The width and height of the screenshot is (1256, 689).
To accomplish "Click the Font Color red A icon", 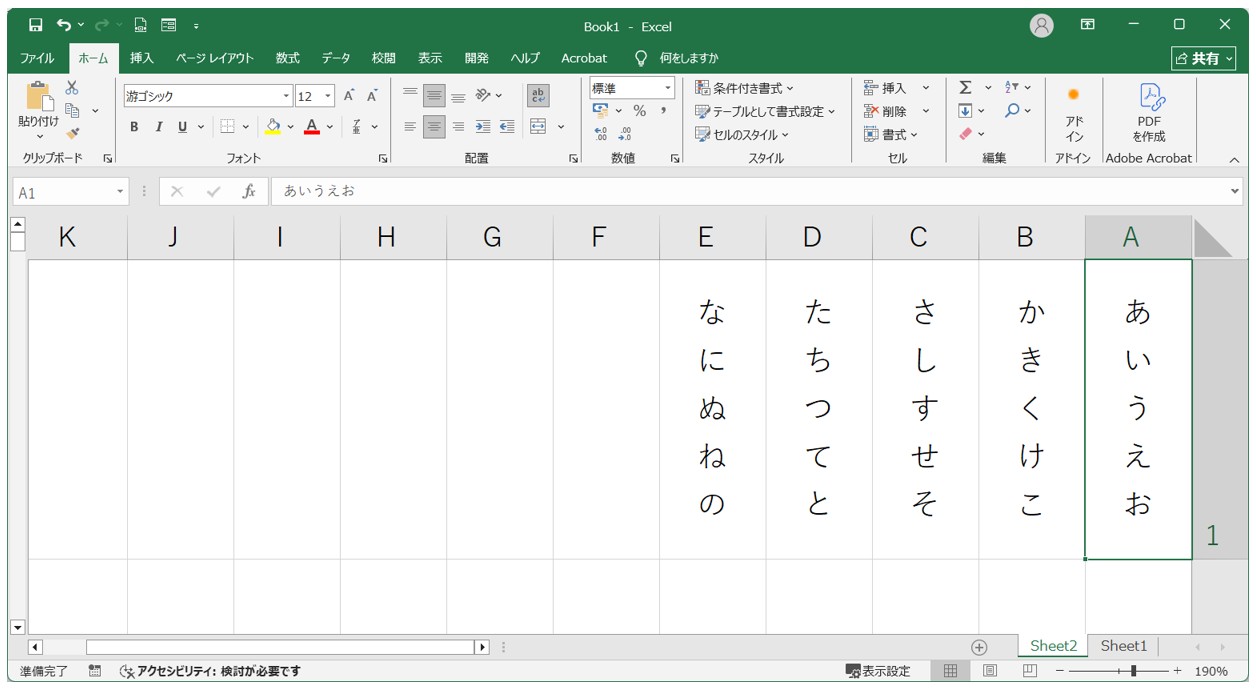I will coord(312,127).
